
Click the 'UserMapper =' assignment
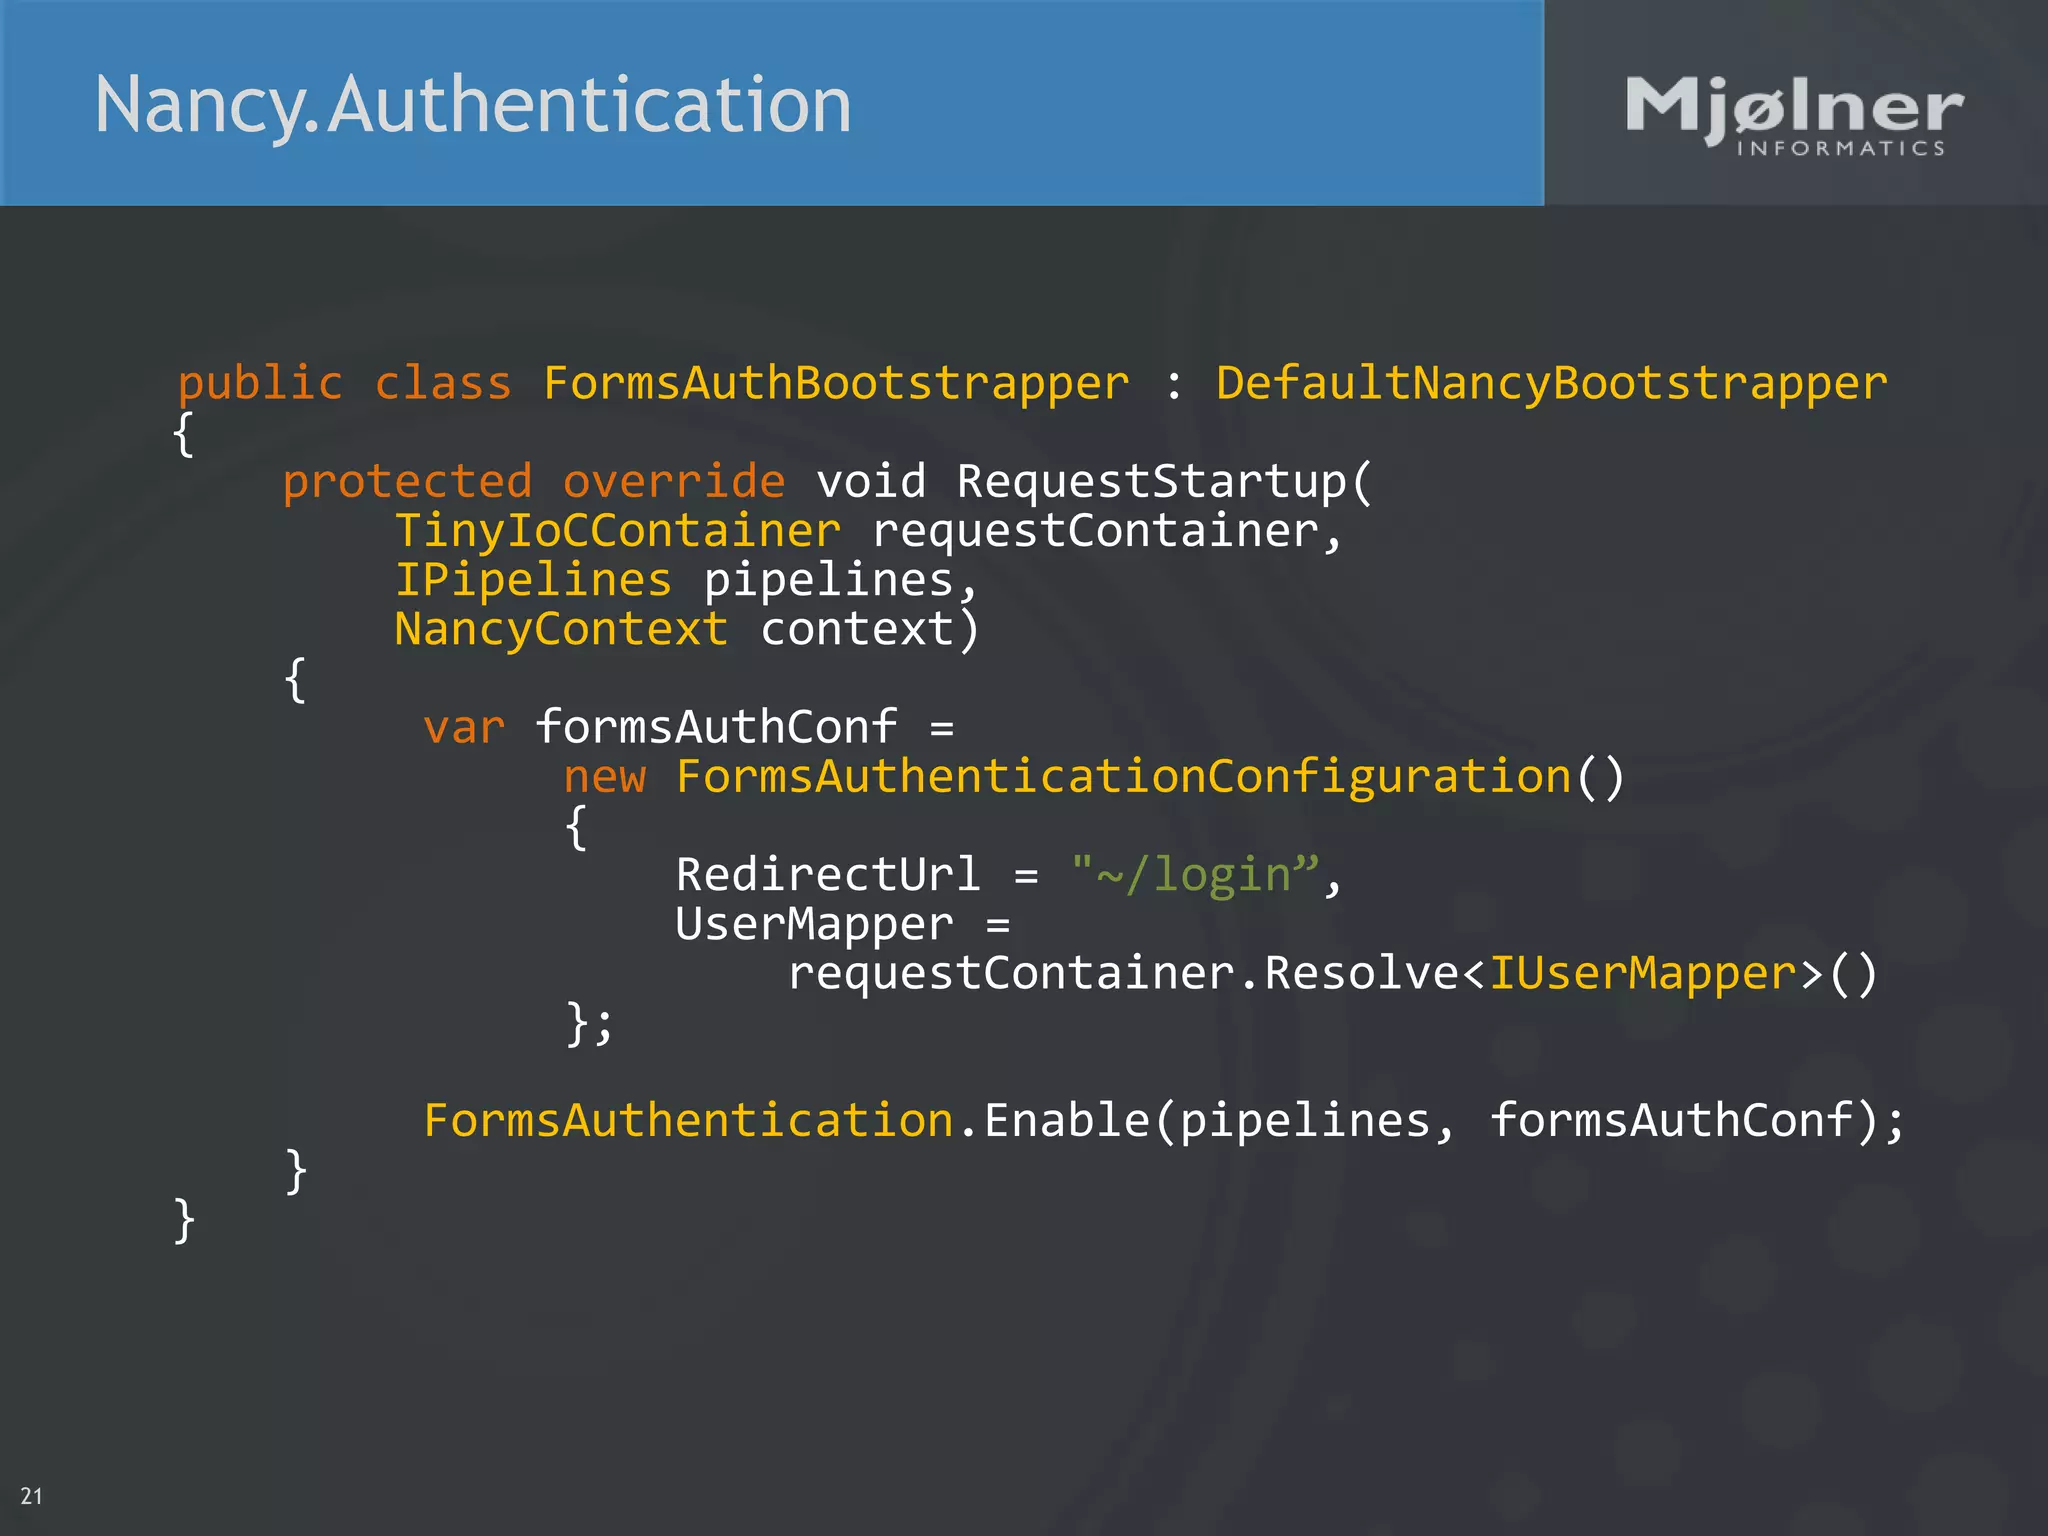[x=843, y=925]
